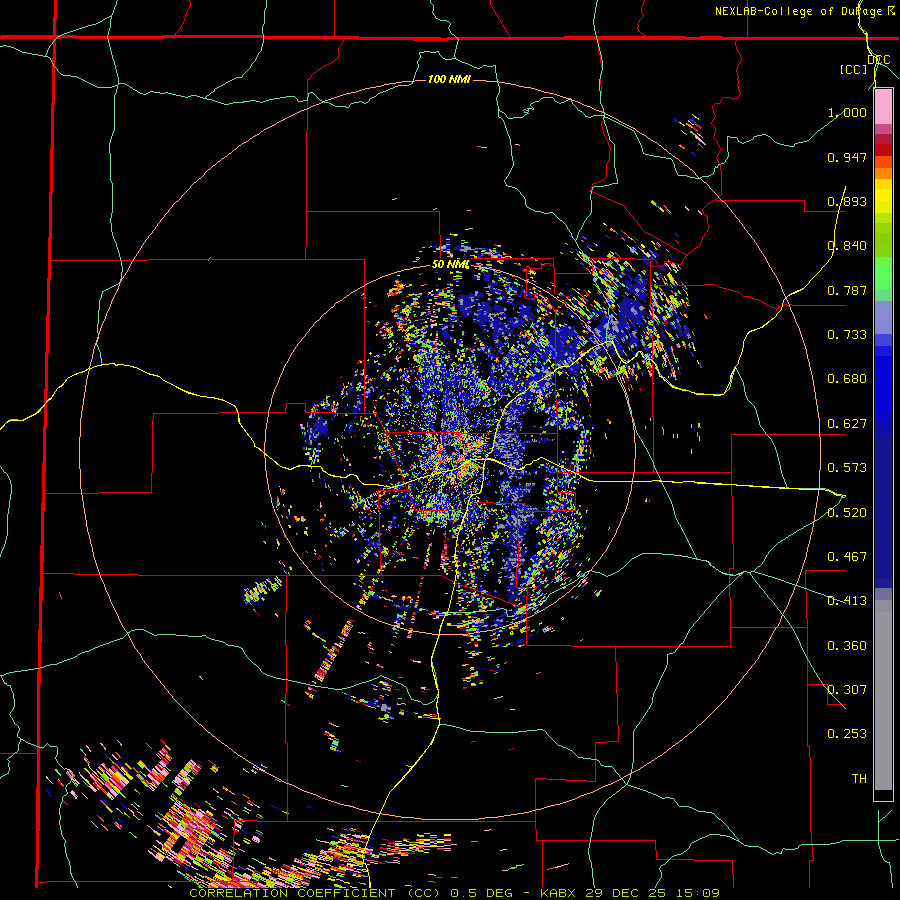Click the 0.733 scale value

[x=847, y=335]
